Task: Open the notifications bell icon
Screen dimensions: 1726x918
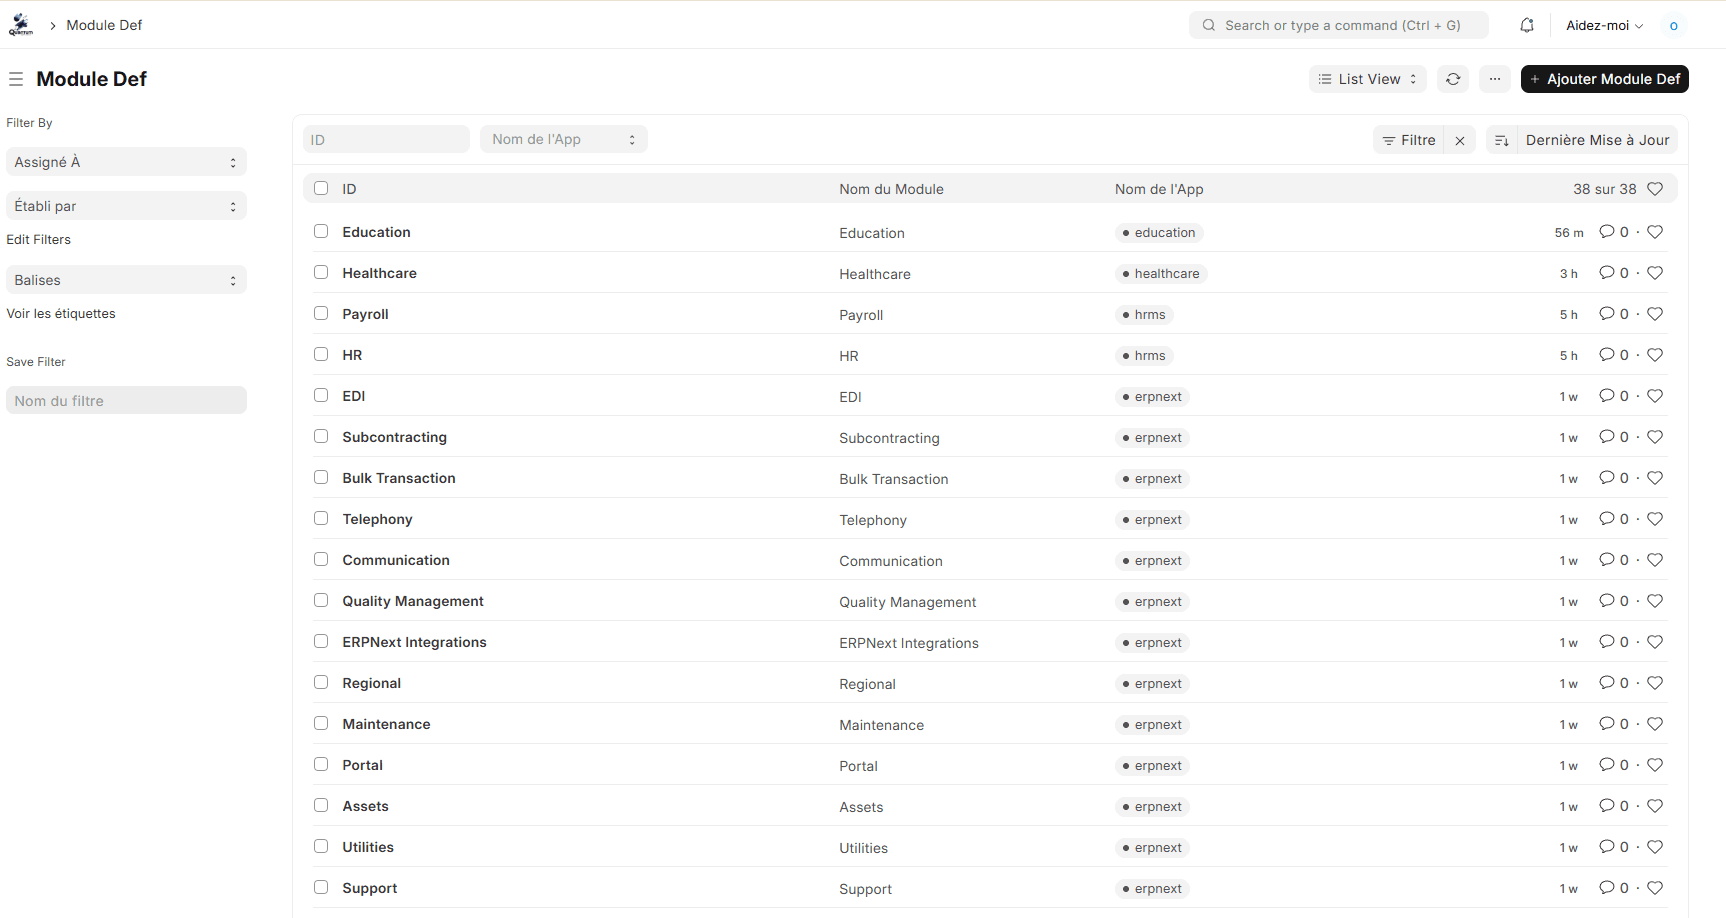Action: point(1527,25)
